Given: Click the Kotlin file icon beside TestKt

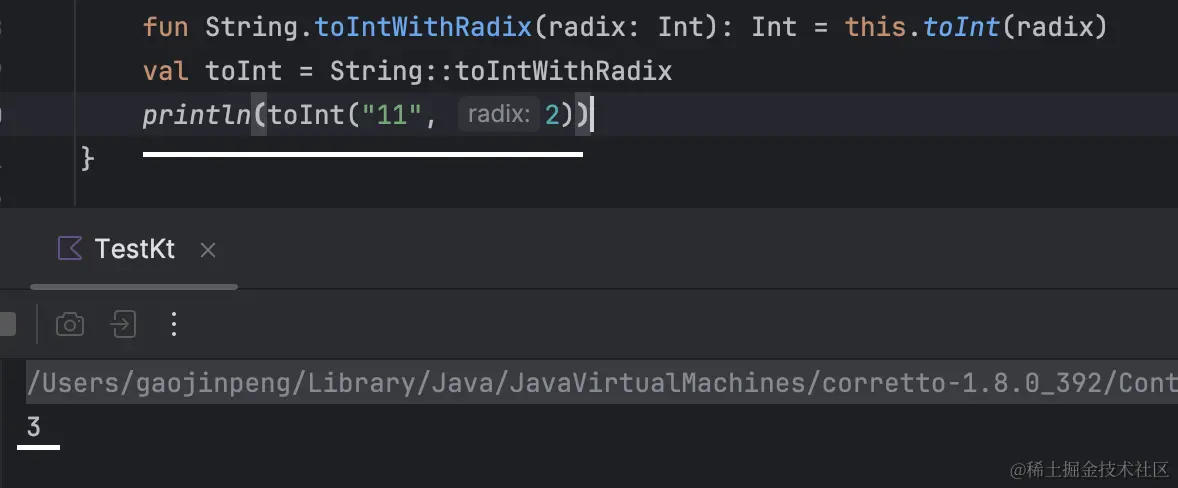Looking at the screenshot, I should tap(70, 249).
